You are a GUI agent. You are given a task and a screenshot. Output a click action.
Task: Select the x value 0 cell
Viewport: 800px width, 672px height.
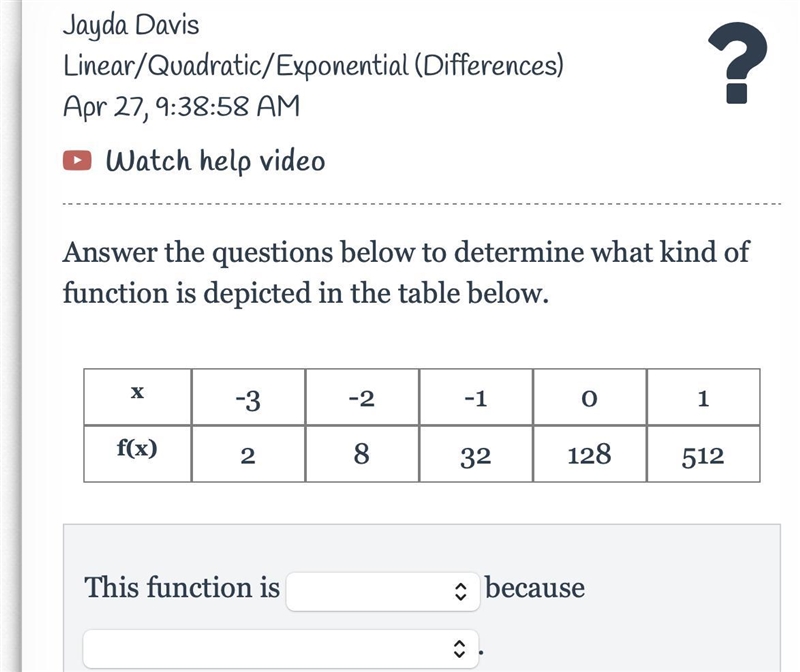tap(589, 396)
